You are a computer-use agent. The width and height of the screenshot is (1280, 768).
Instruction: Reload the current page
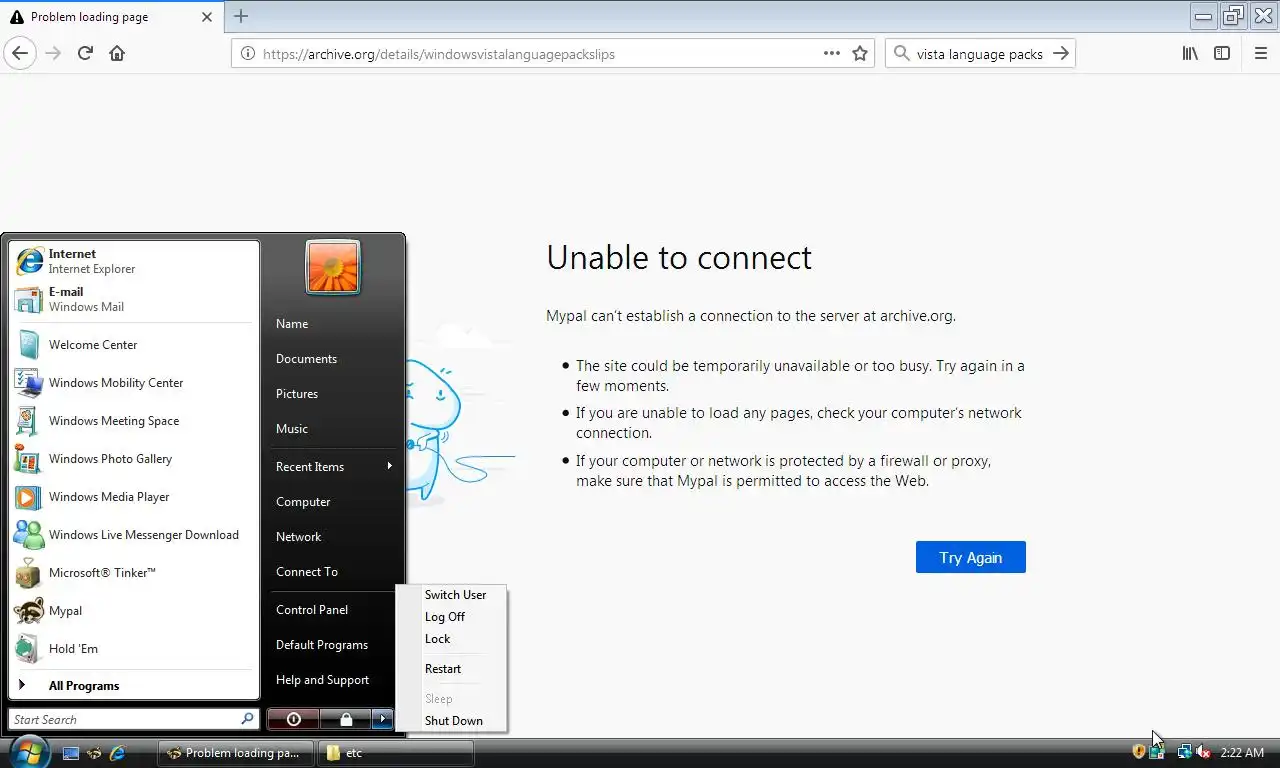[x=85, y=54]
